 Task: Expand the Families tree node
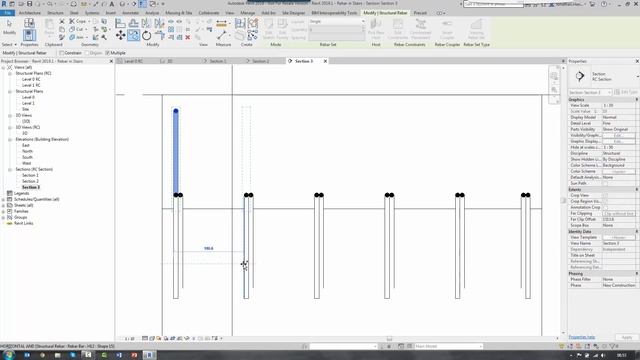(x=4, y=211)
